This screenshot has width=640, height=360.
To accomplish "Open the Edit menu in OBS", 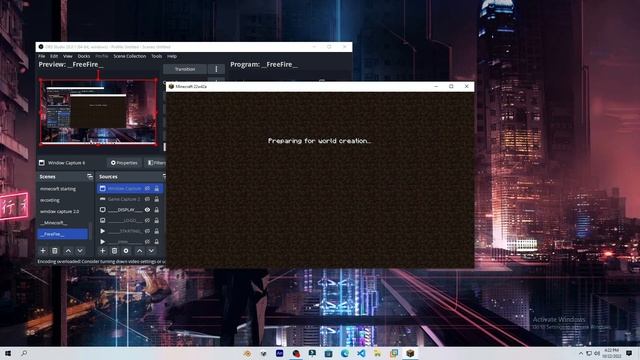I will [x=54, y=56].
